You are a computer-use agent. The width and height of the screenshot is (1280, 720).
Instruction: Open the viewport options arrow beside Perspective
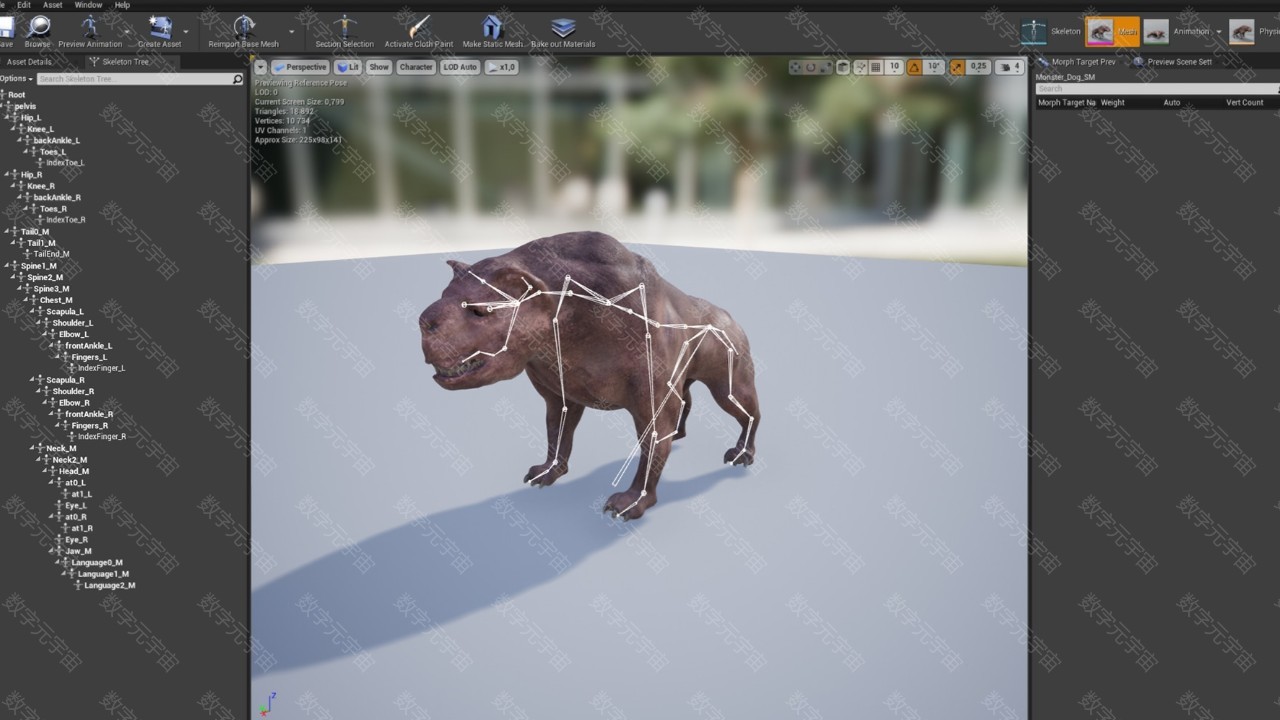[x=261, y=67]
